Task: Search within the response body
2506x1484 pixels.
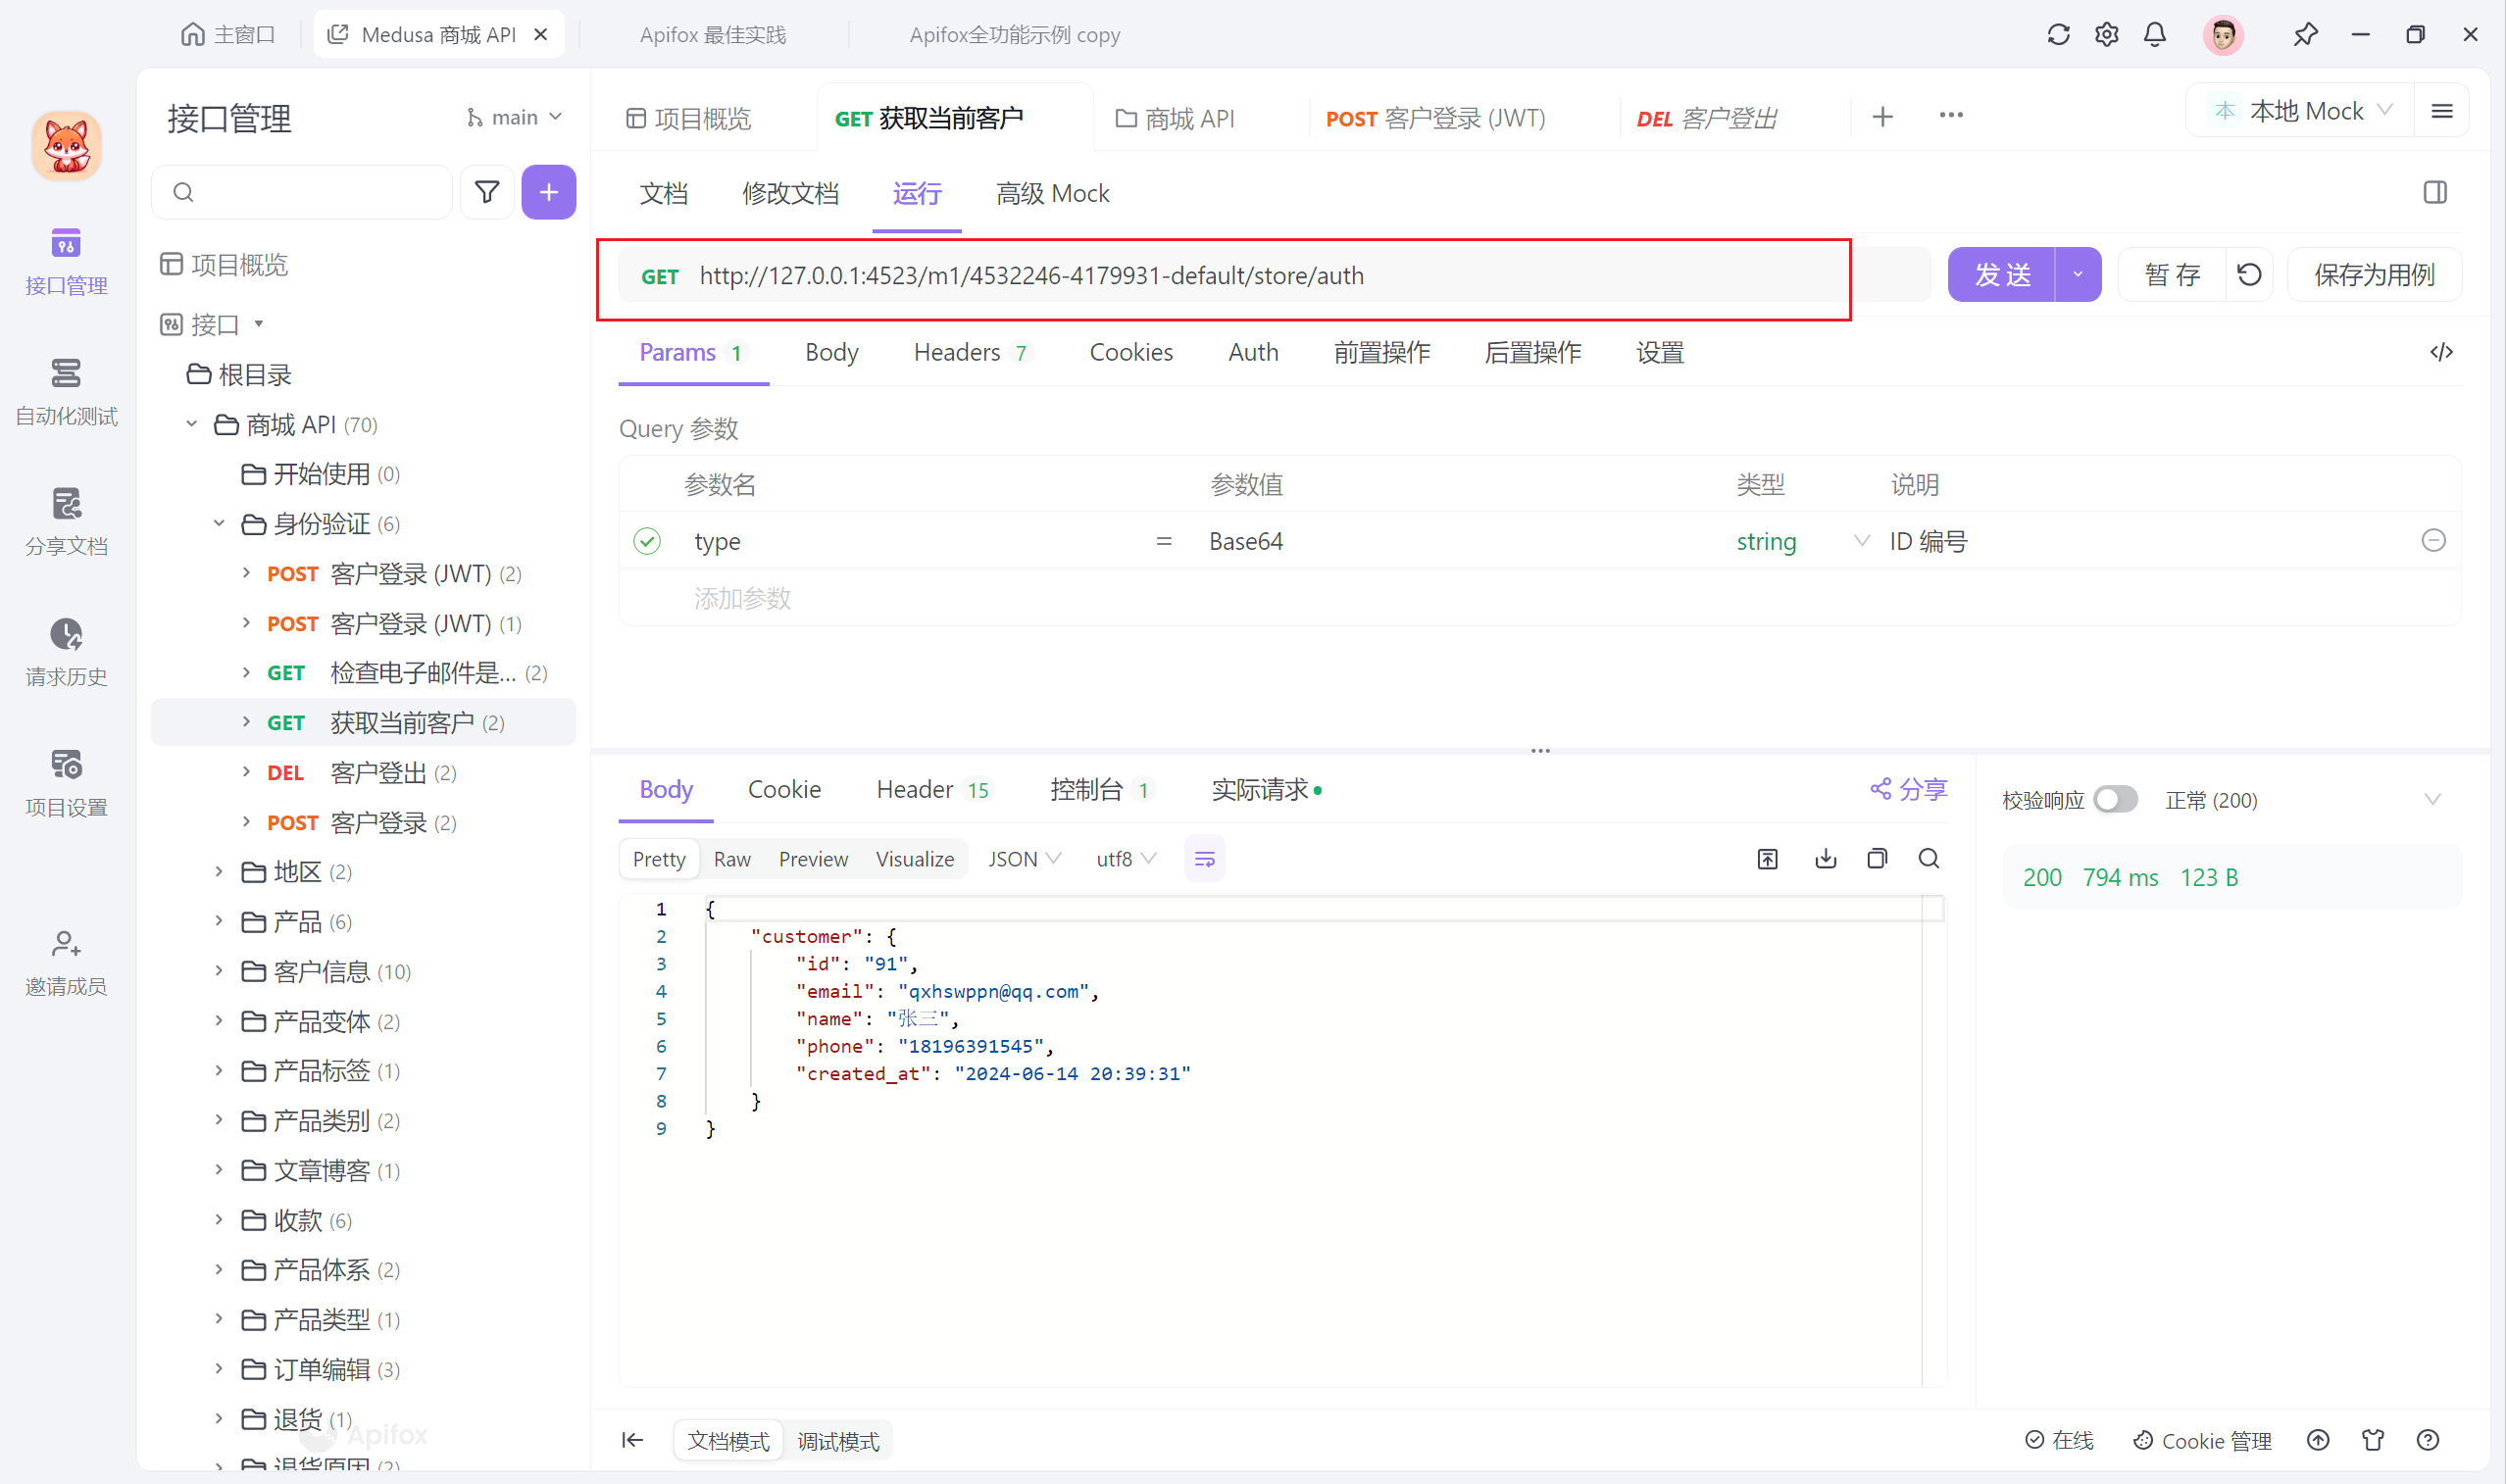Action: point(1929,858)
